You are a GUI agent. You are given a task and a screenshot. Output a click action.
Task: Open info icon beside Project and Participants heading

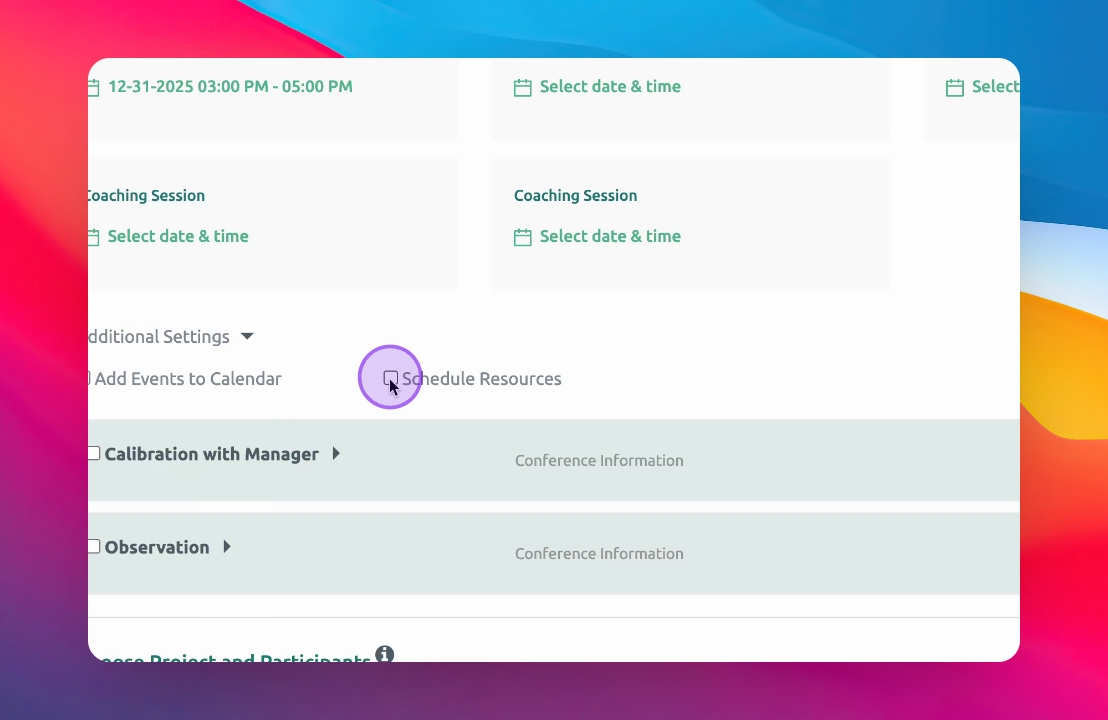[384, 654]
